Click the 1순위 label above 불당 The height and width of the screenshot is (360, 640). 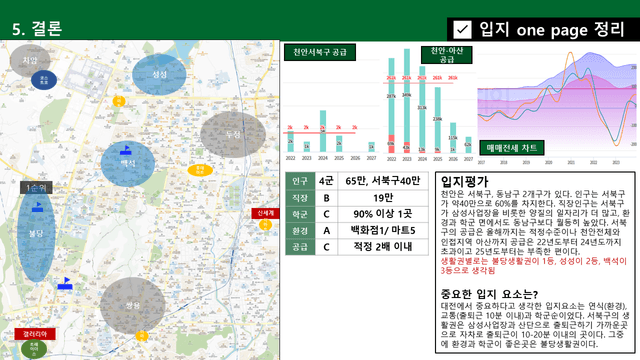pyautogui.click(x=36, y=188)
